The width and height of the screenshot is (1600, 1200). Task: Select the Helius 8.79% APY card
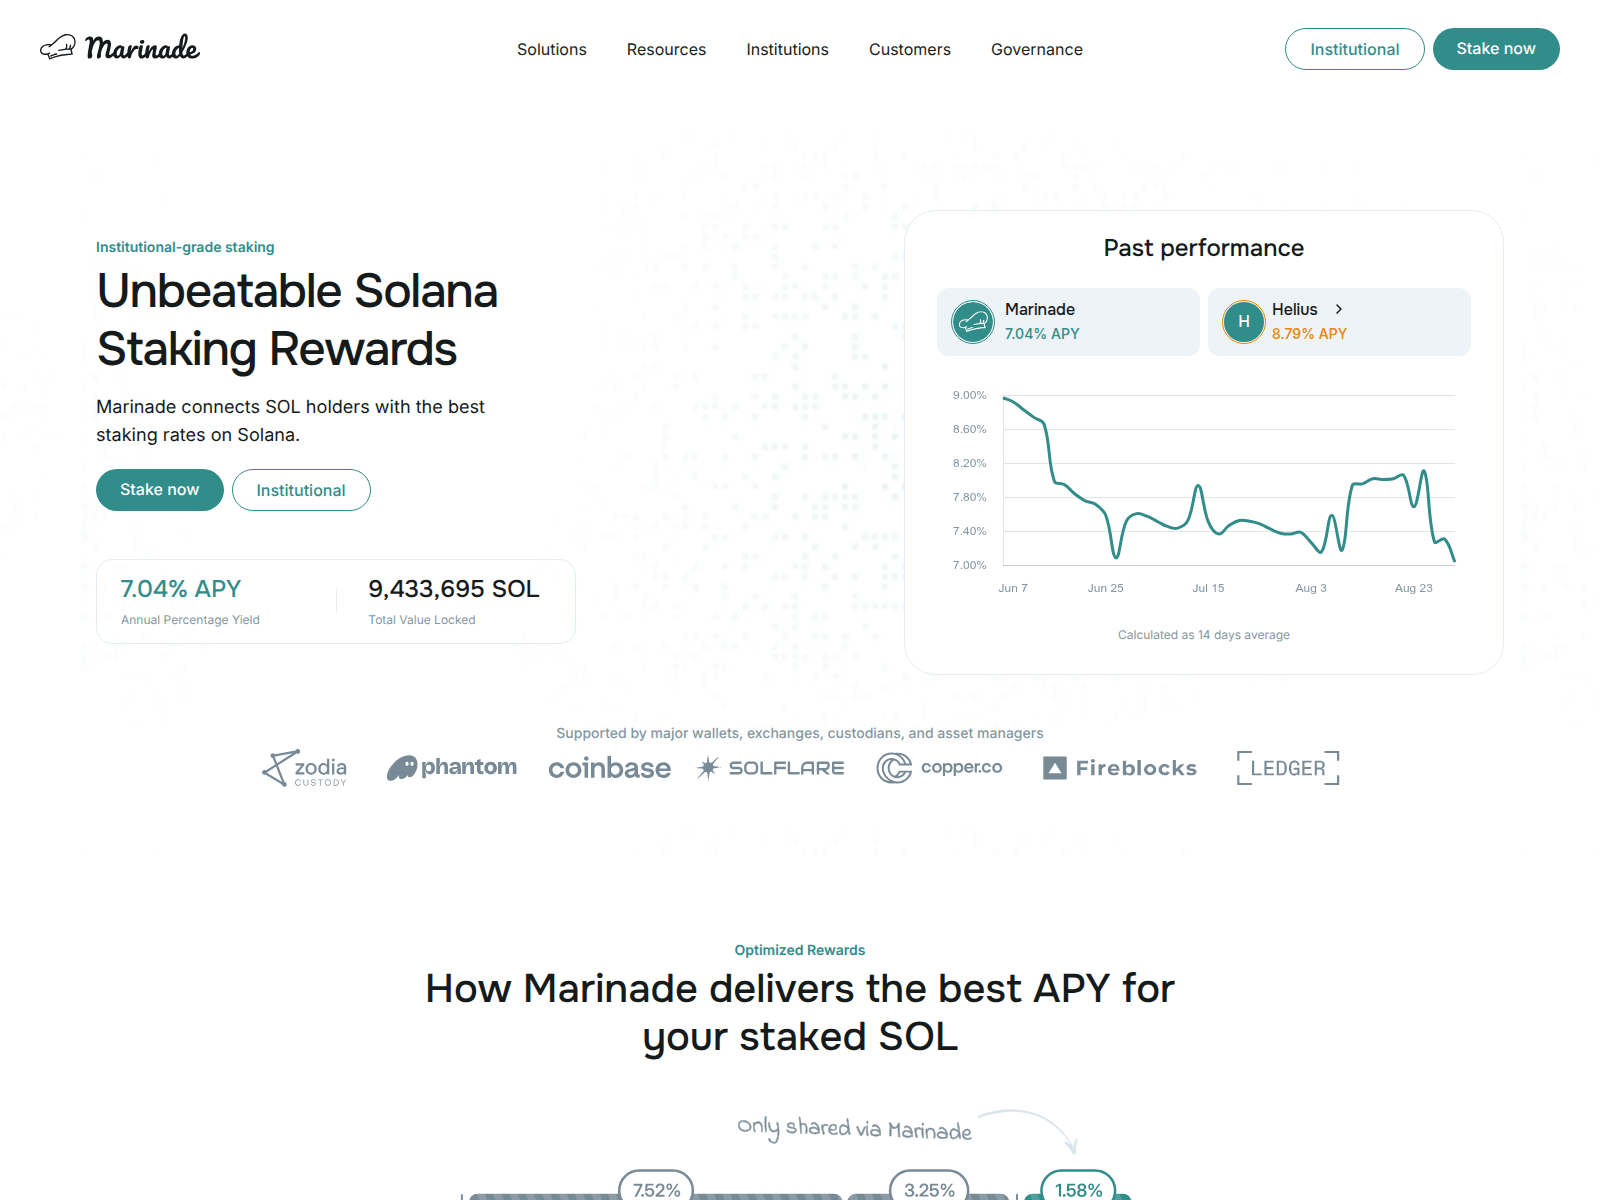[1339, 322]
